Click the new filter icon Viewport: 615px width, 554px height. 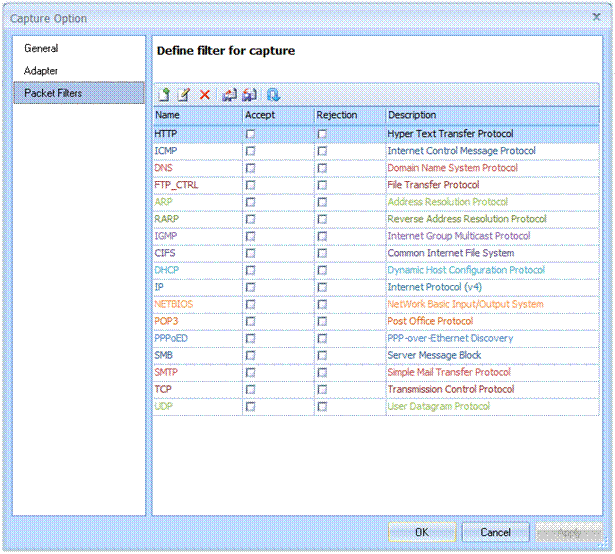(x=164, y=95)
